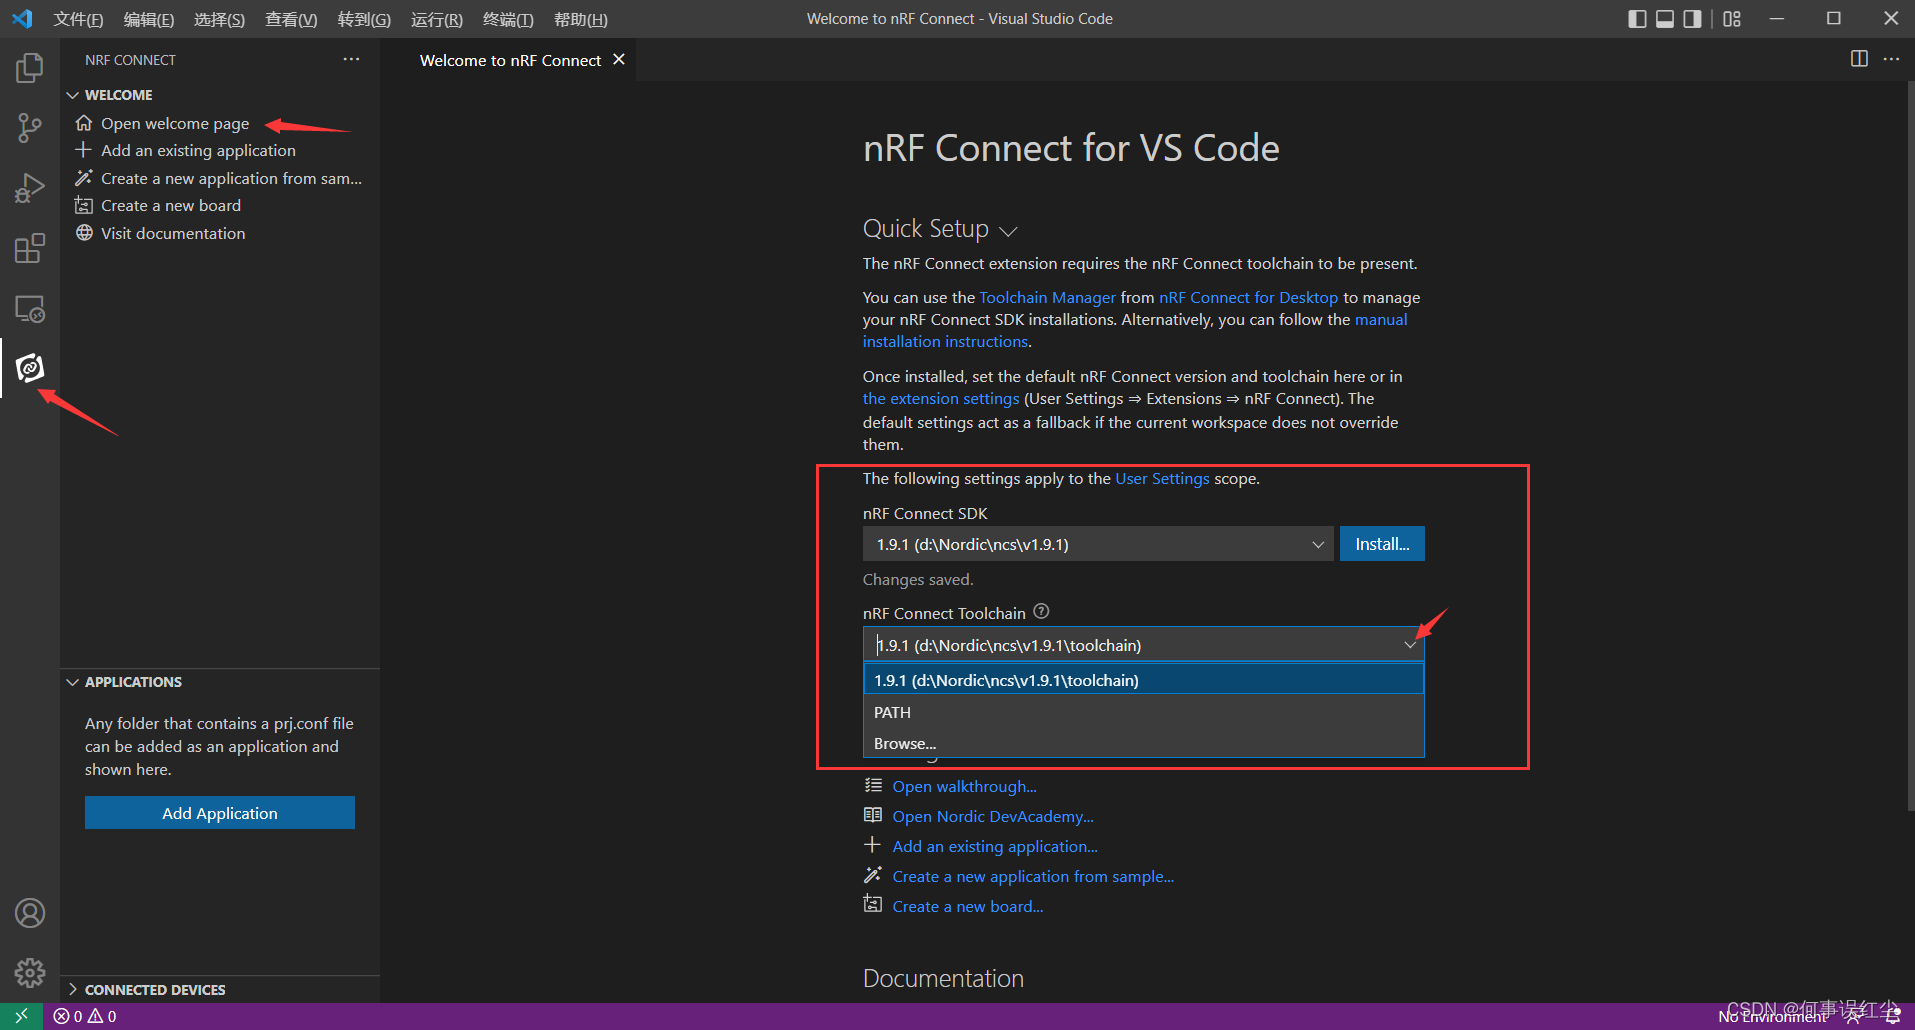
Task: Open the 终端(T) menu
Action: point(508,19)
